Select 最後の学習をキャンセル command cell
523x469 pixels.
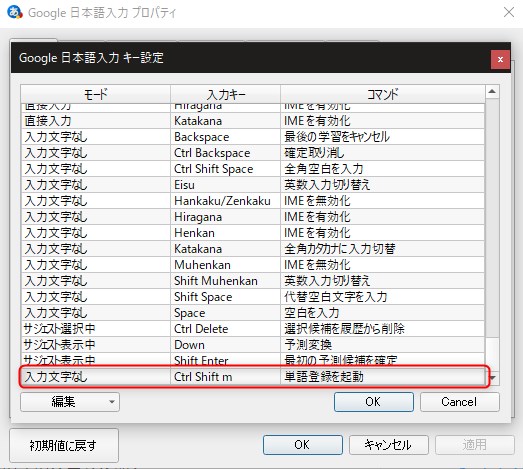tap(383, 137)
